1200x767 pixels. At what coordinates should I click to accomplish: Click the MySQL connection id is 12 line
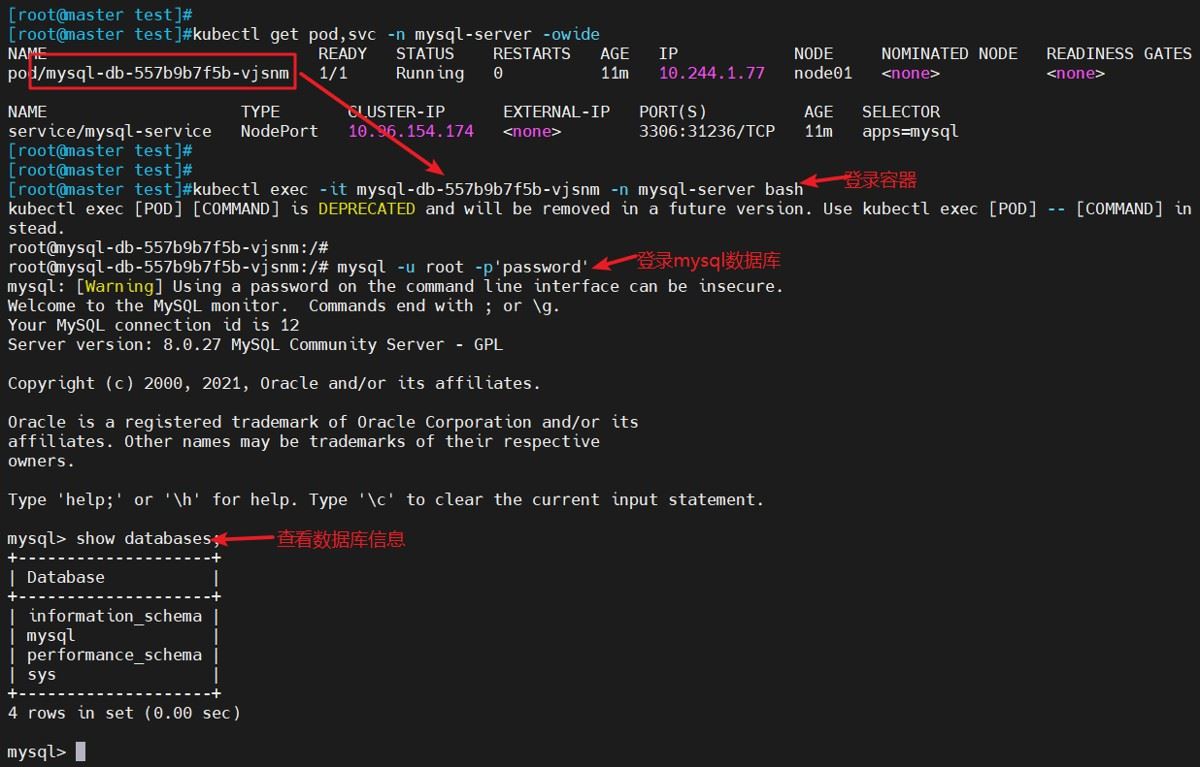pos(153,325)
